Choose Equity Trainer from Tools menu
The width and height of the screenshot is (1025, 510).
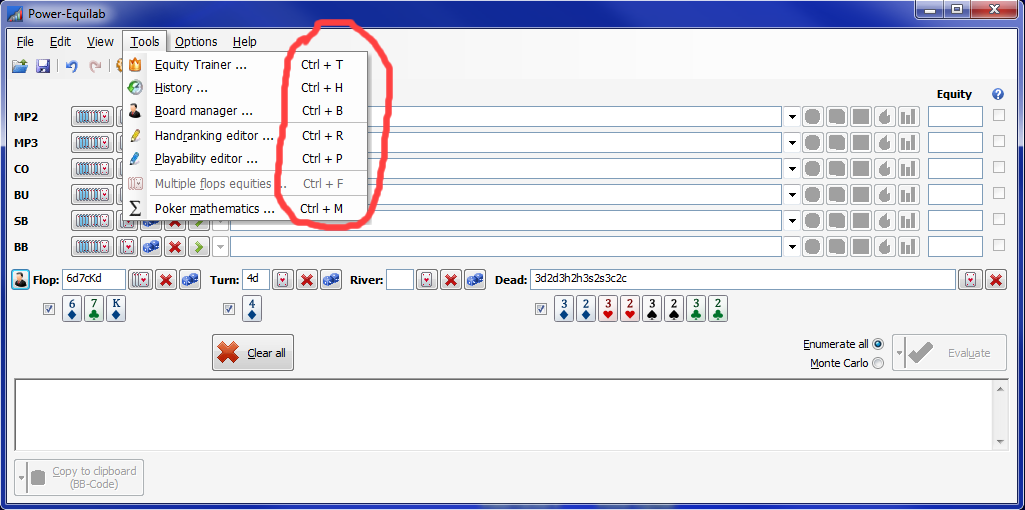(x=246, y=65)
